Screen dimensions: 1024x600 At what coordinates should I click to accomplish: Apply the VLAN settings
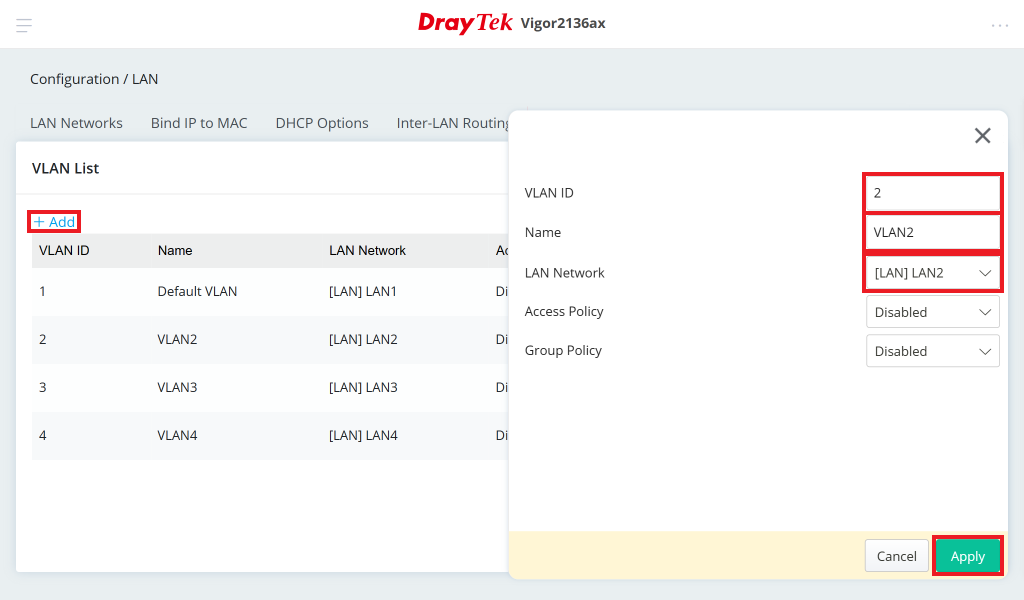967,556
